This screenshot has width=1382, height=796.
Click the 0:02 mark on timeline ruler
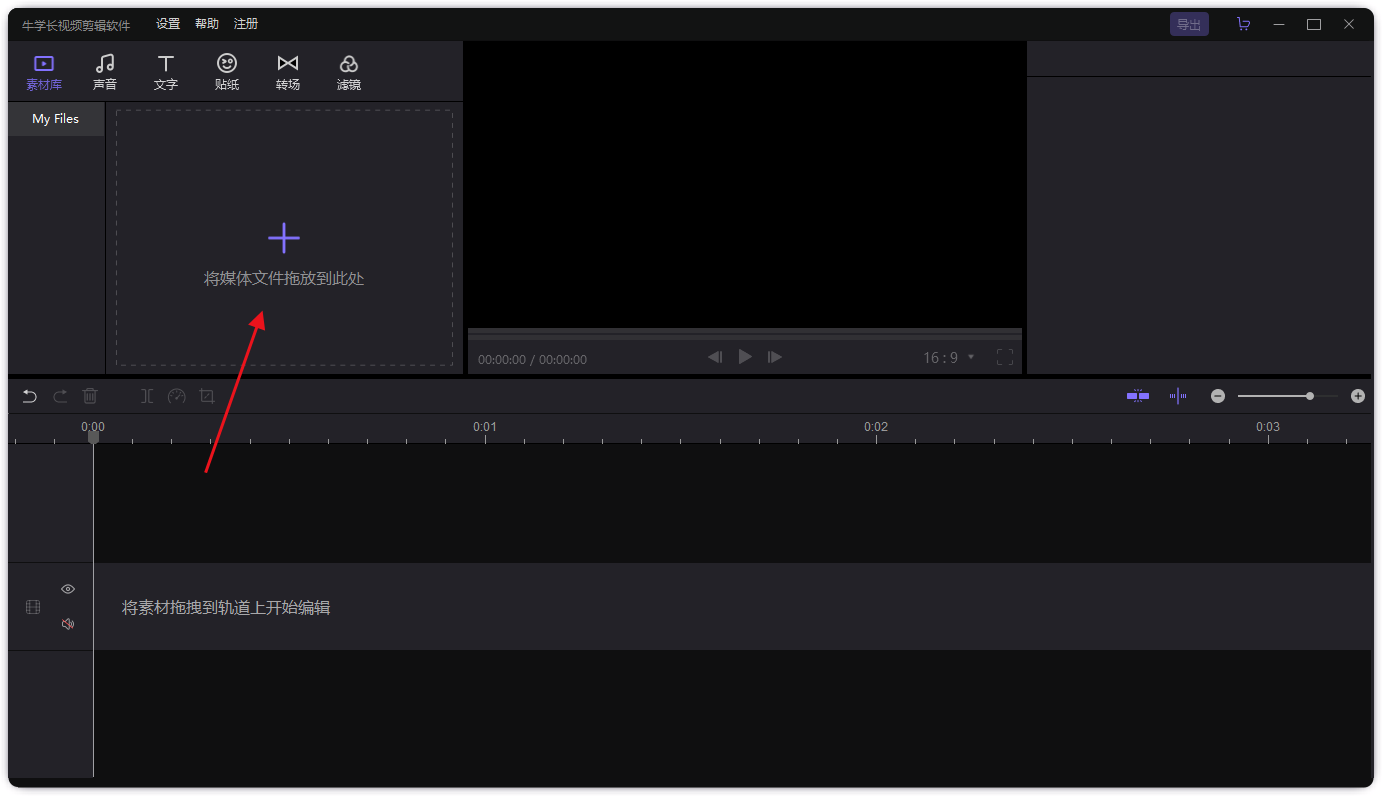coord(876,427)
